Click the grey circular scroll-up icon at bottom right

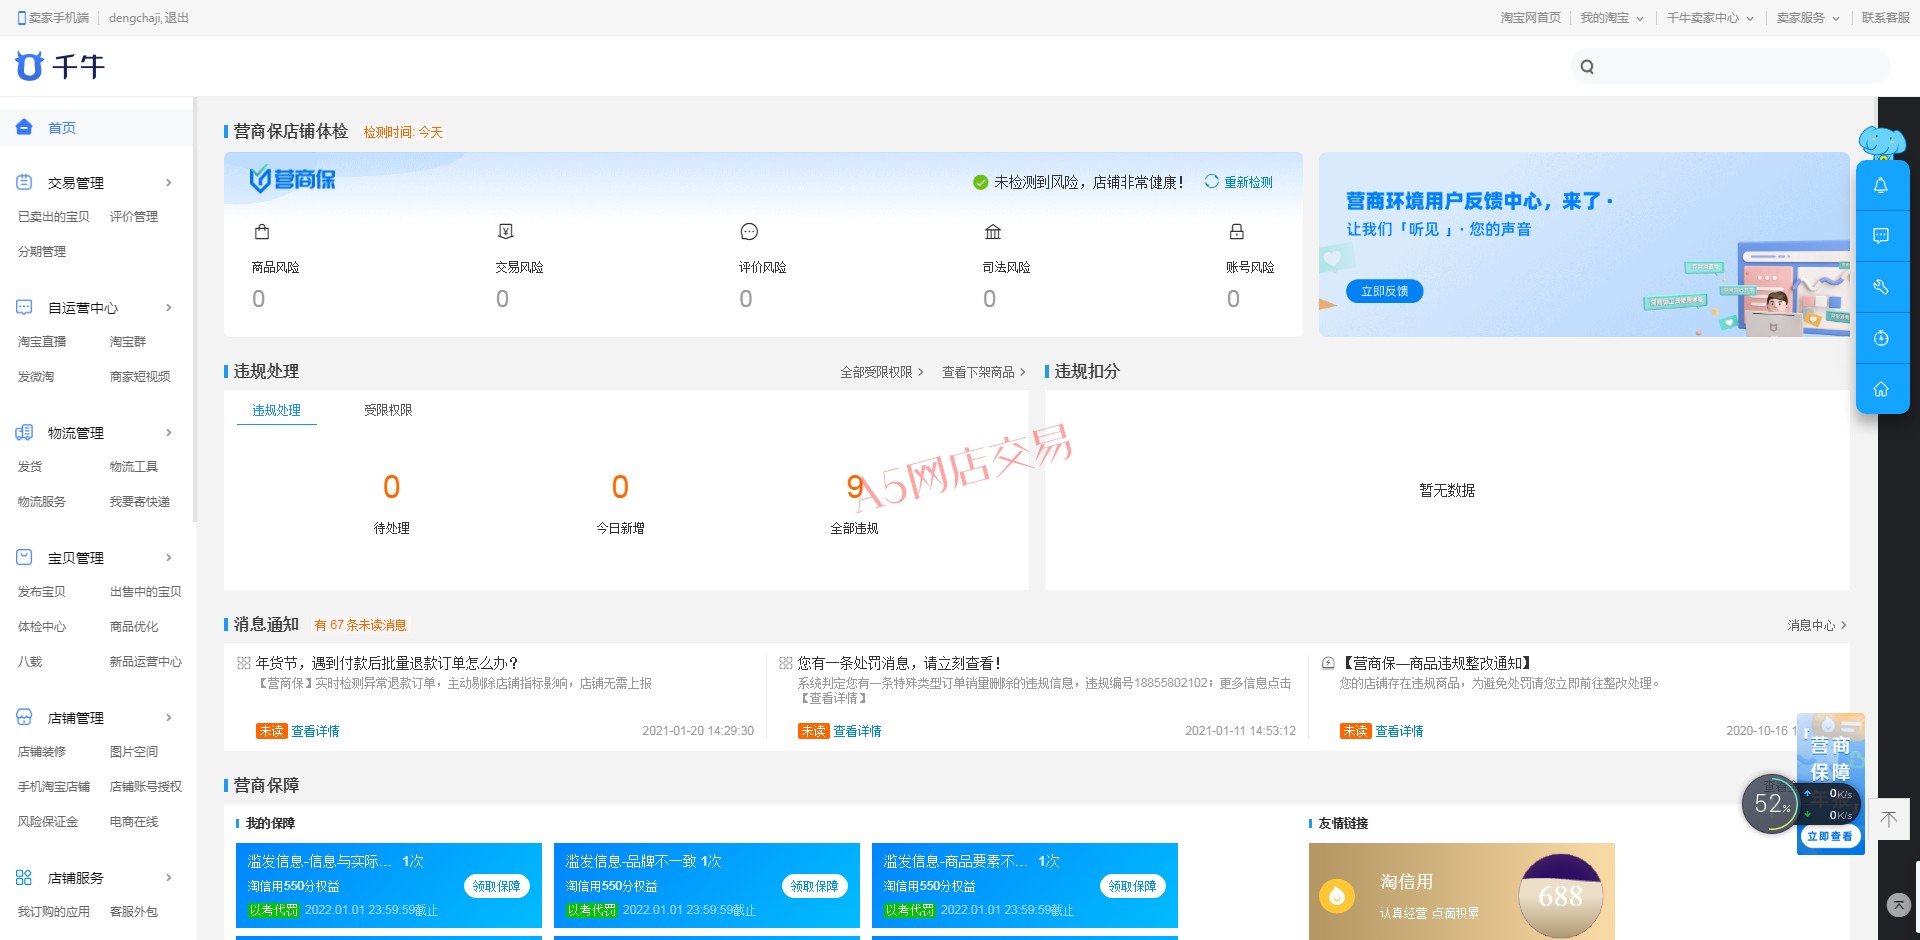(1898, 905)
